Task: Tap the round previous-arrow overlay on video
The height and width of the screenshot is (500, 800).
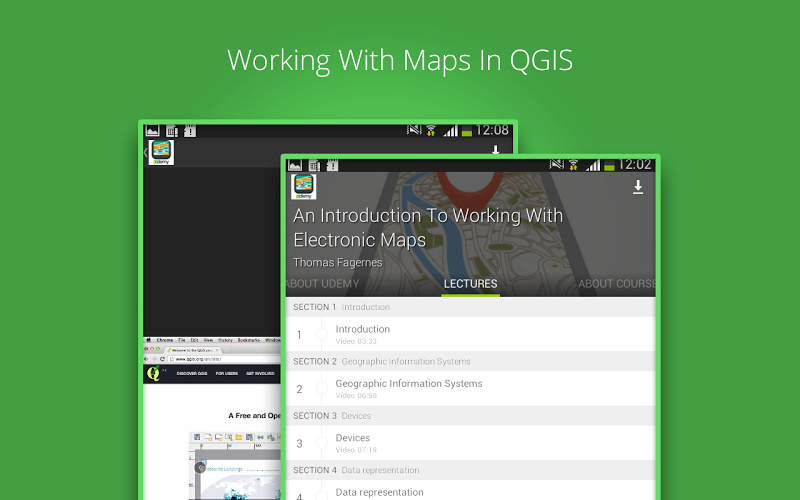Action: coord(200,467)
